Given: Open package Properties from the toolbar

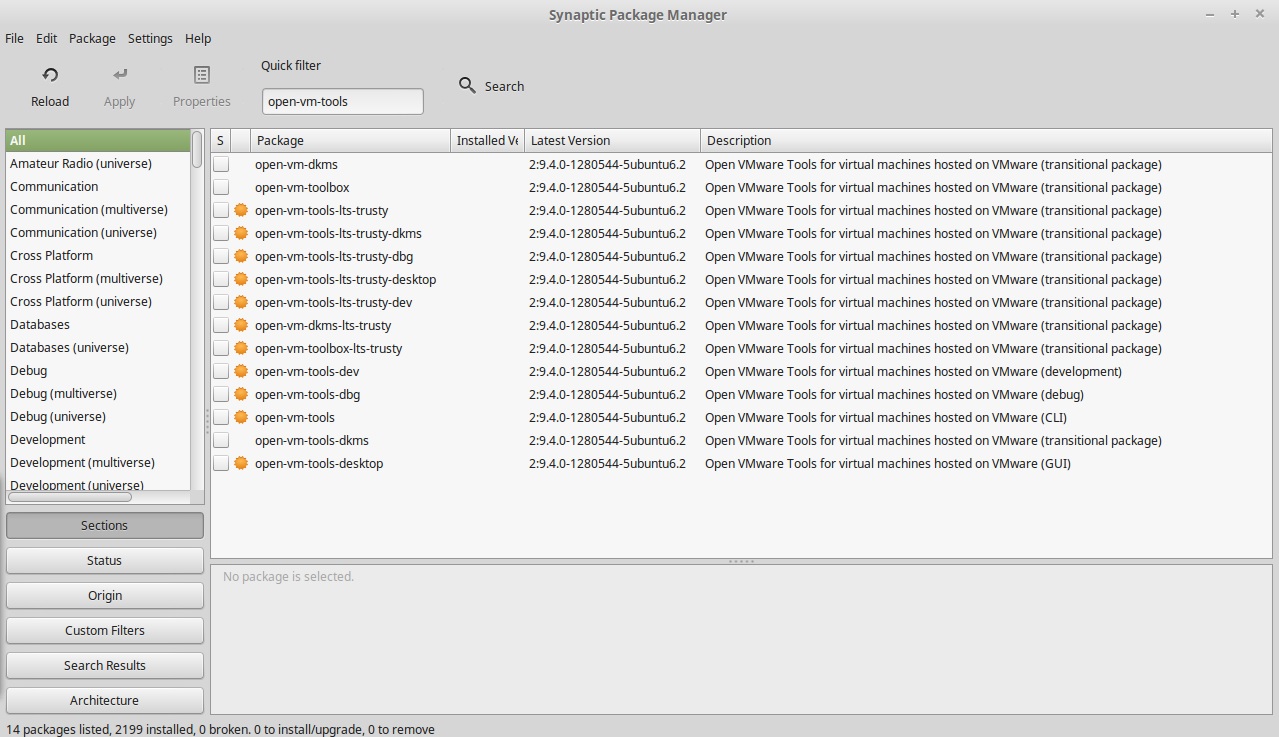Looking at the screenshot, I should (202, 75).
